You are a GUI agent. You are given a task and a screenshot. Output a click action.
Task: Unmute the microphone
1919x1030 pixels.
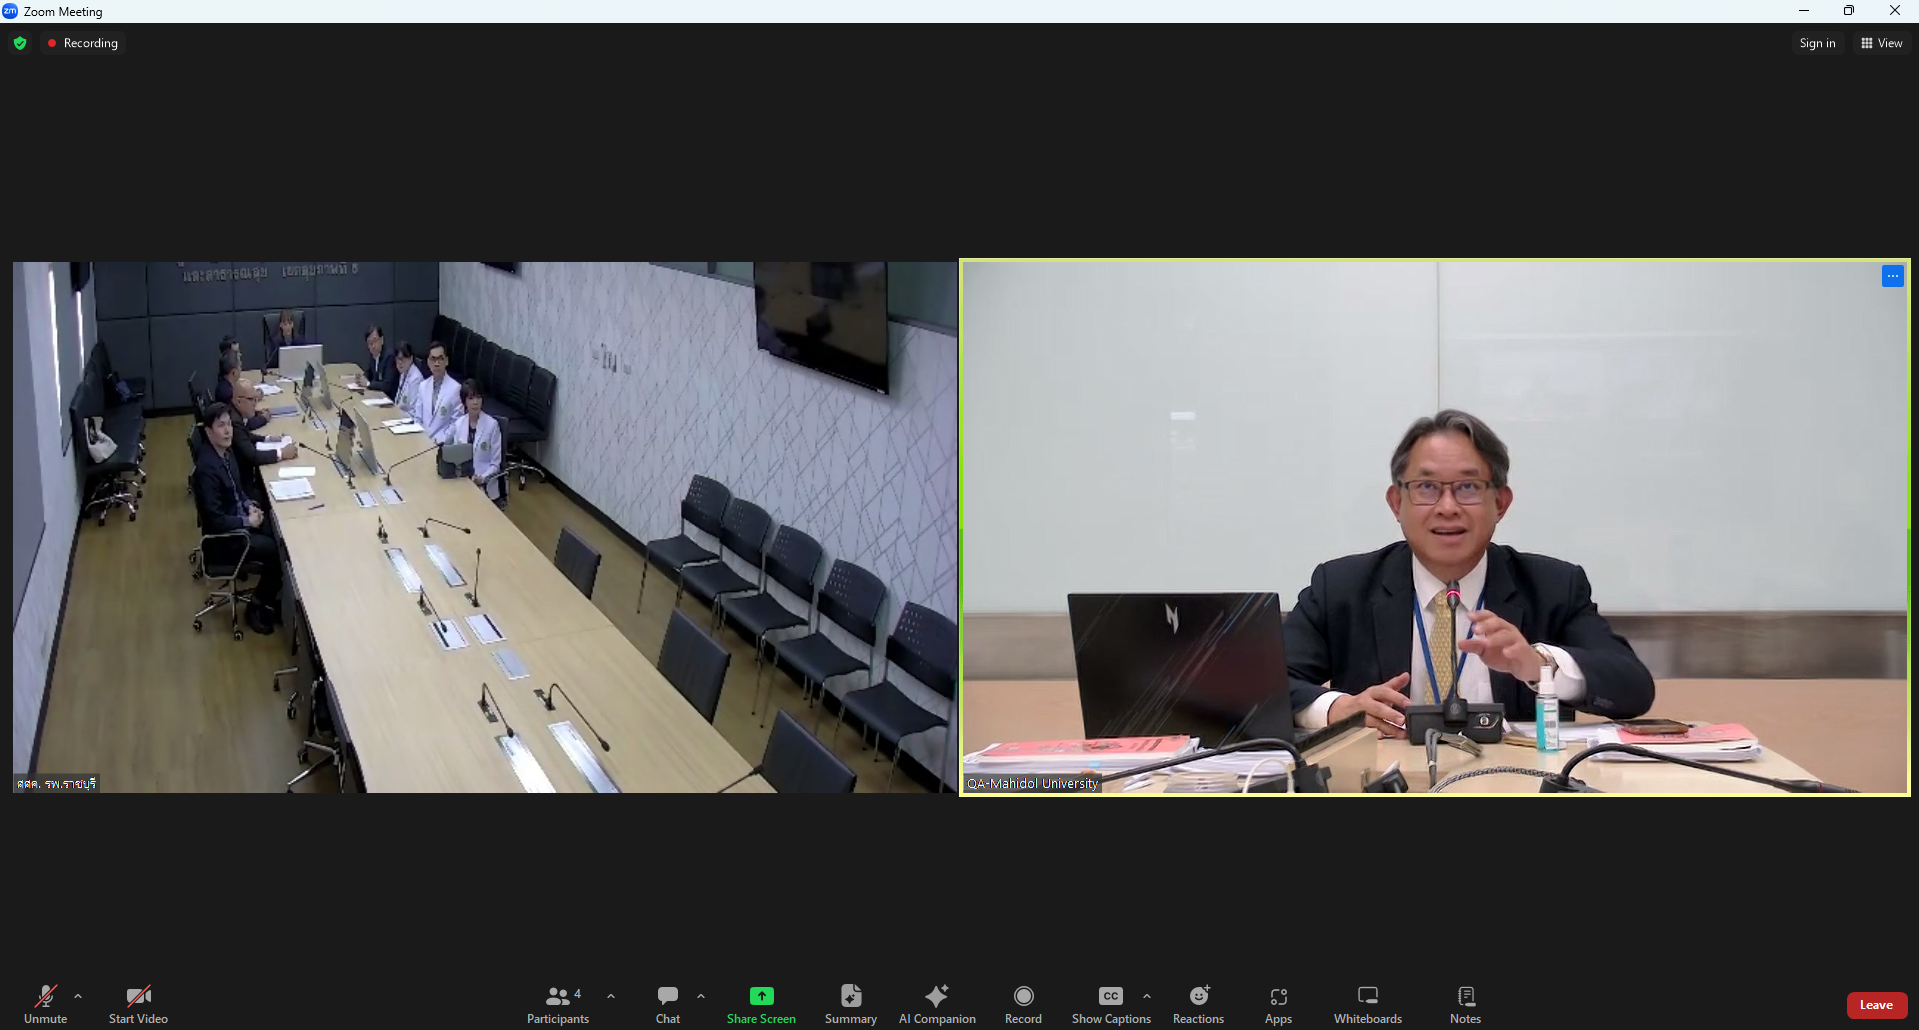(45, 1003)
